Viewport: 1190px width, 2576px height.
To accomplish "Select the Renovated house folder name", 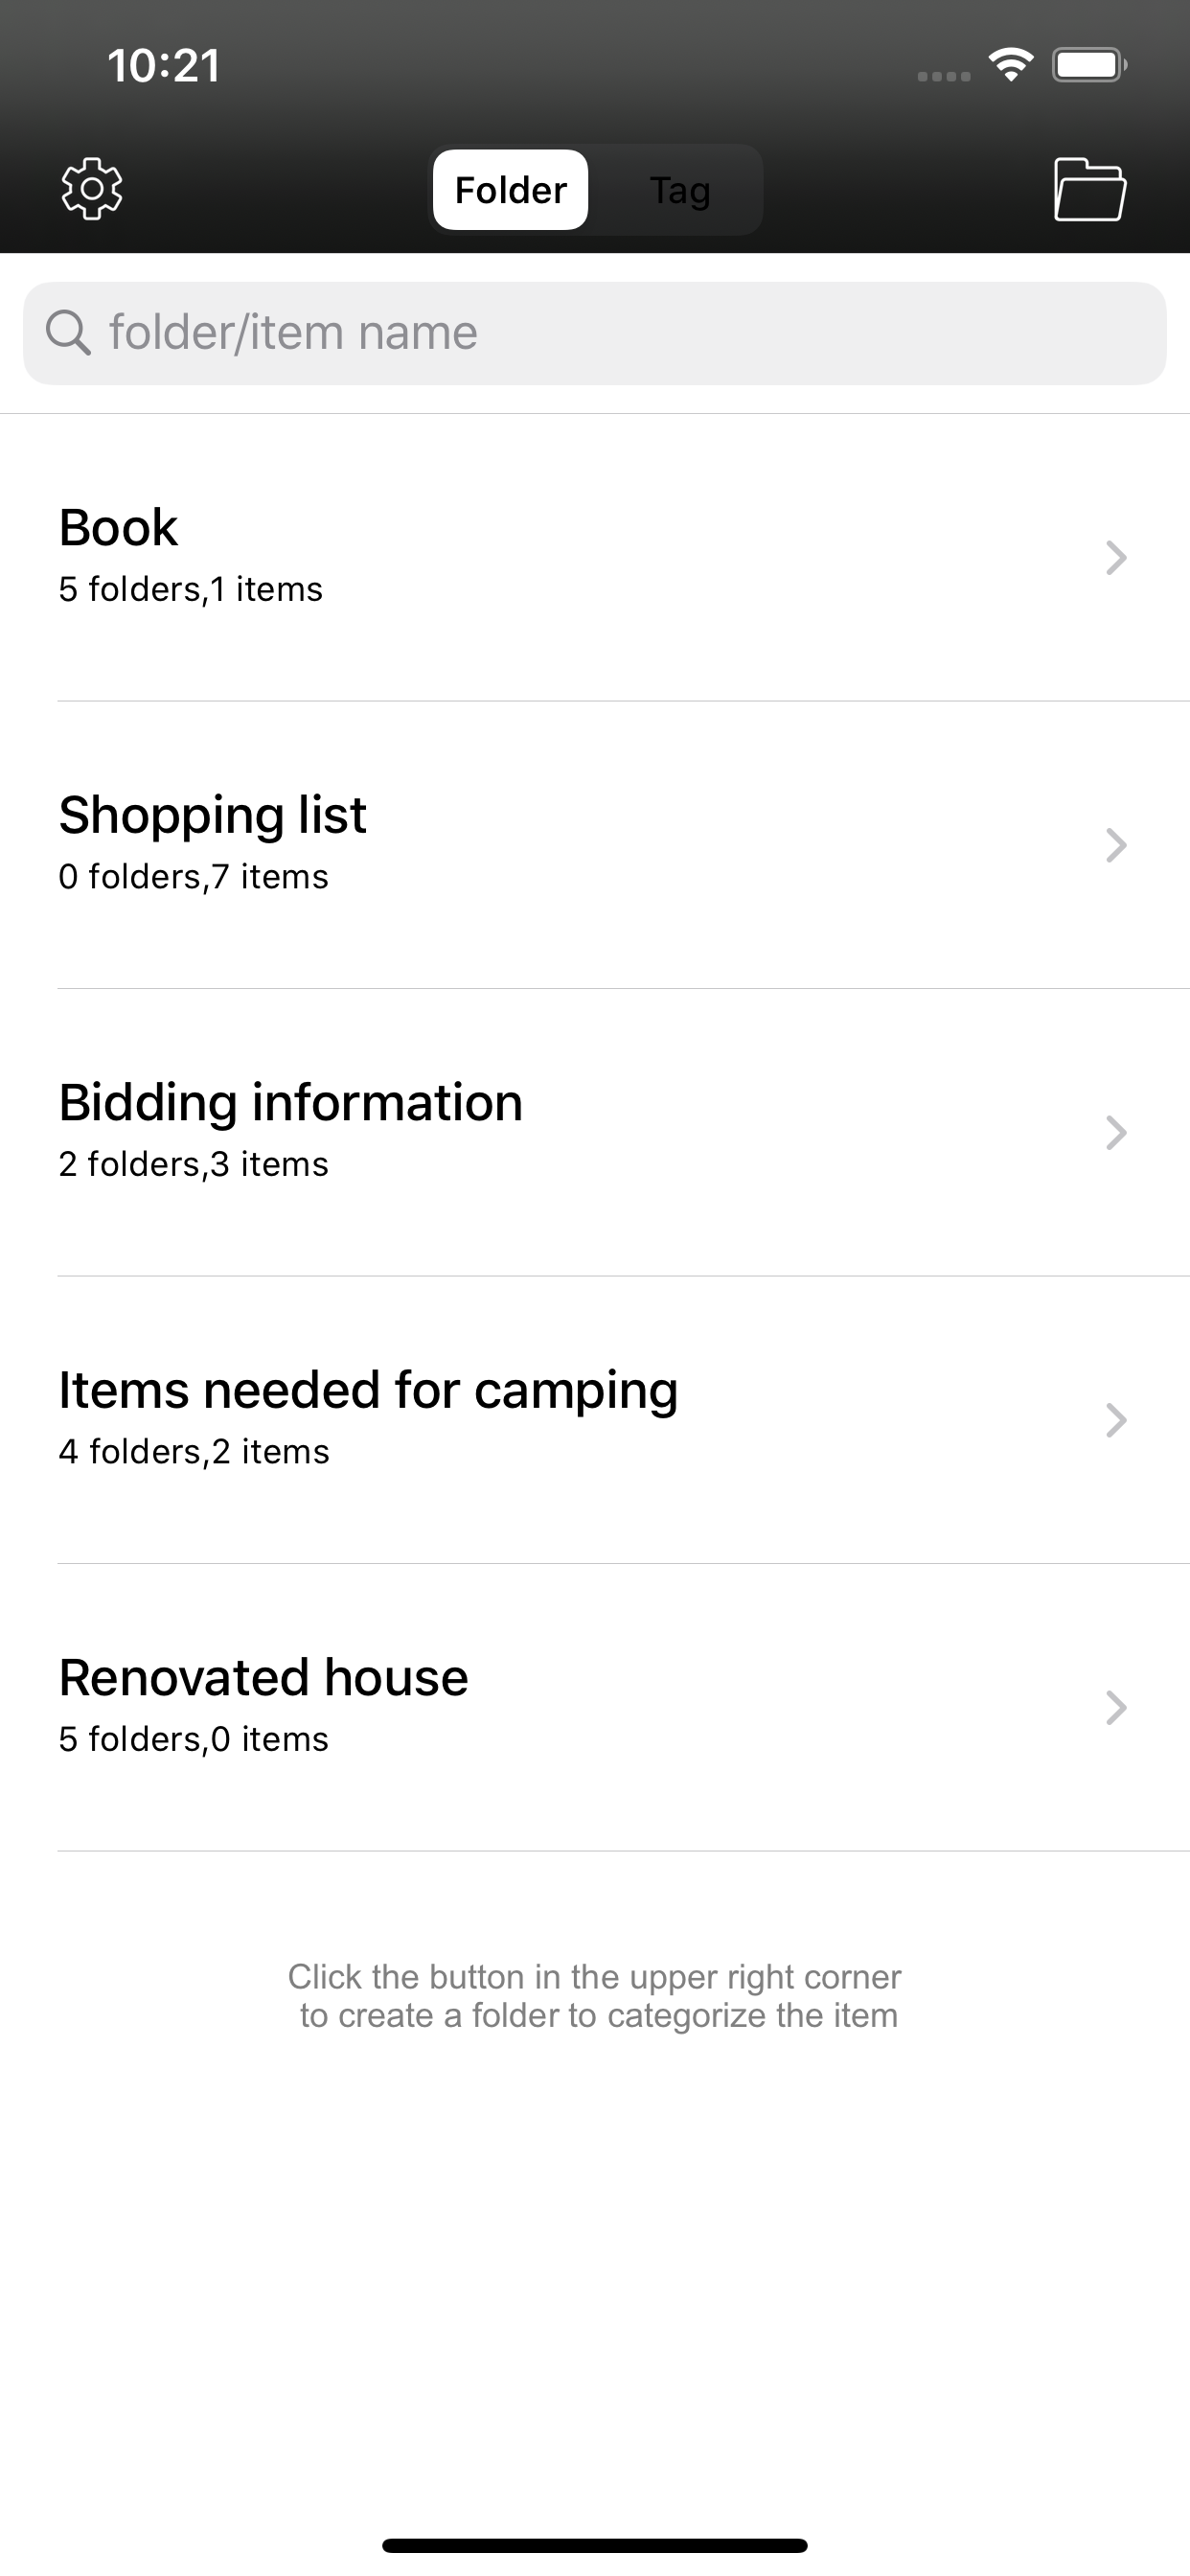I will coord(263,1678).
